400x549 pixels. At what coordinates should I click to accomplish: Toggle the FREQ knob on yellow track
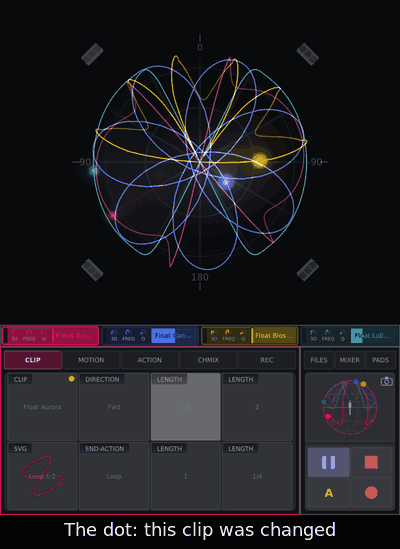[x=228, y=335]
